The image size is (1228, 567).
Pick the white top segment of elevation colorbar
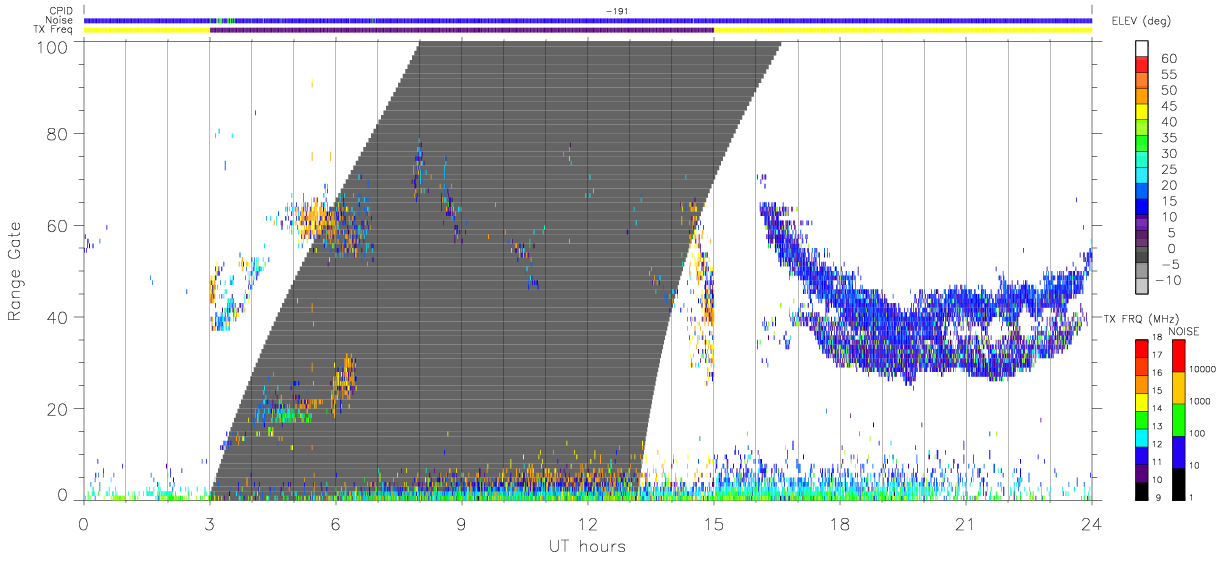point(1142,49)
